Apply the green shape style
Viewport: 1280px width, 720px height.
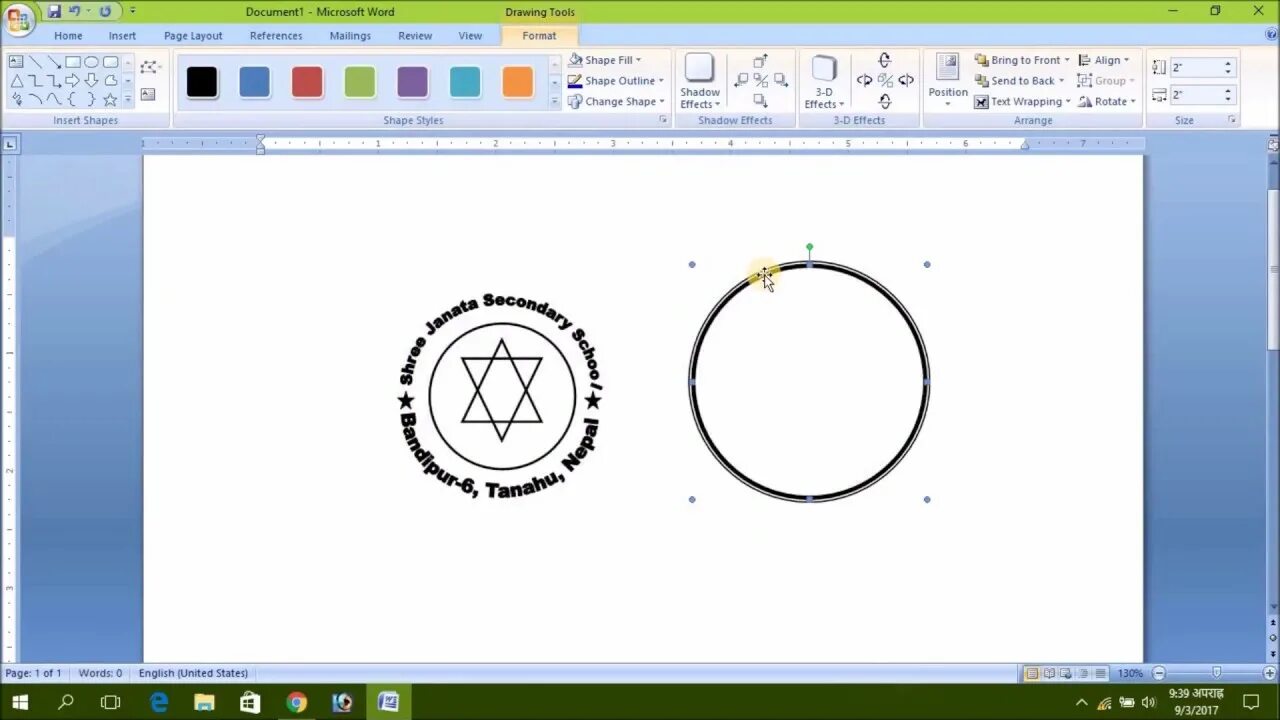pyautogui.click(x=360, y=82)
